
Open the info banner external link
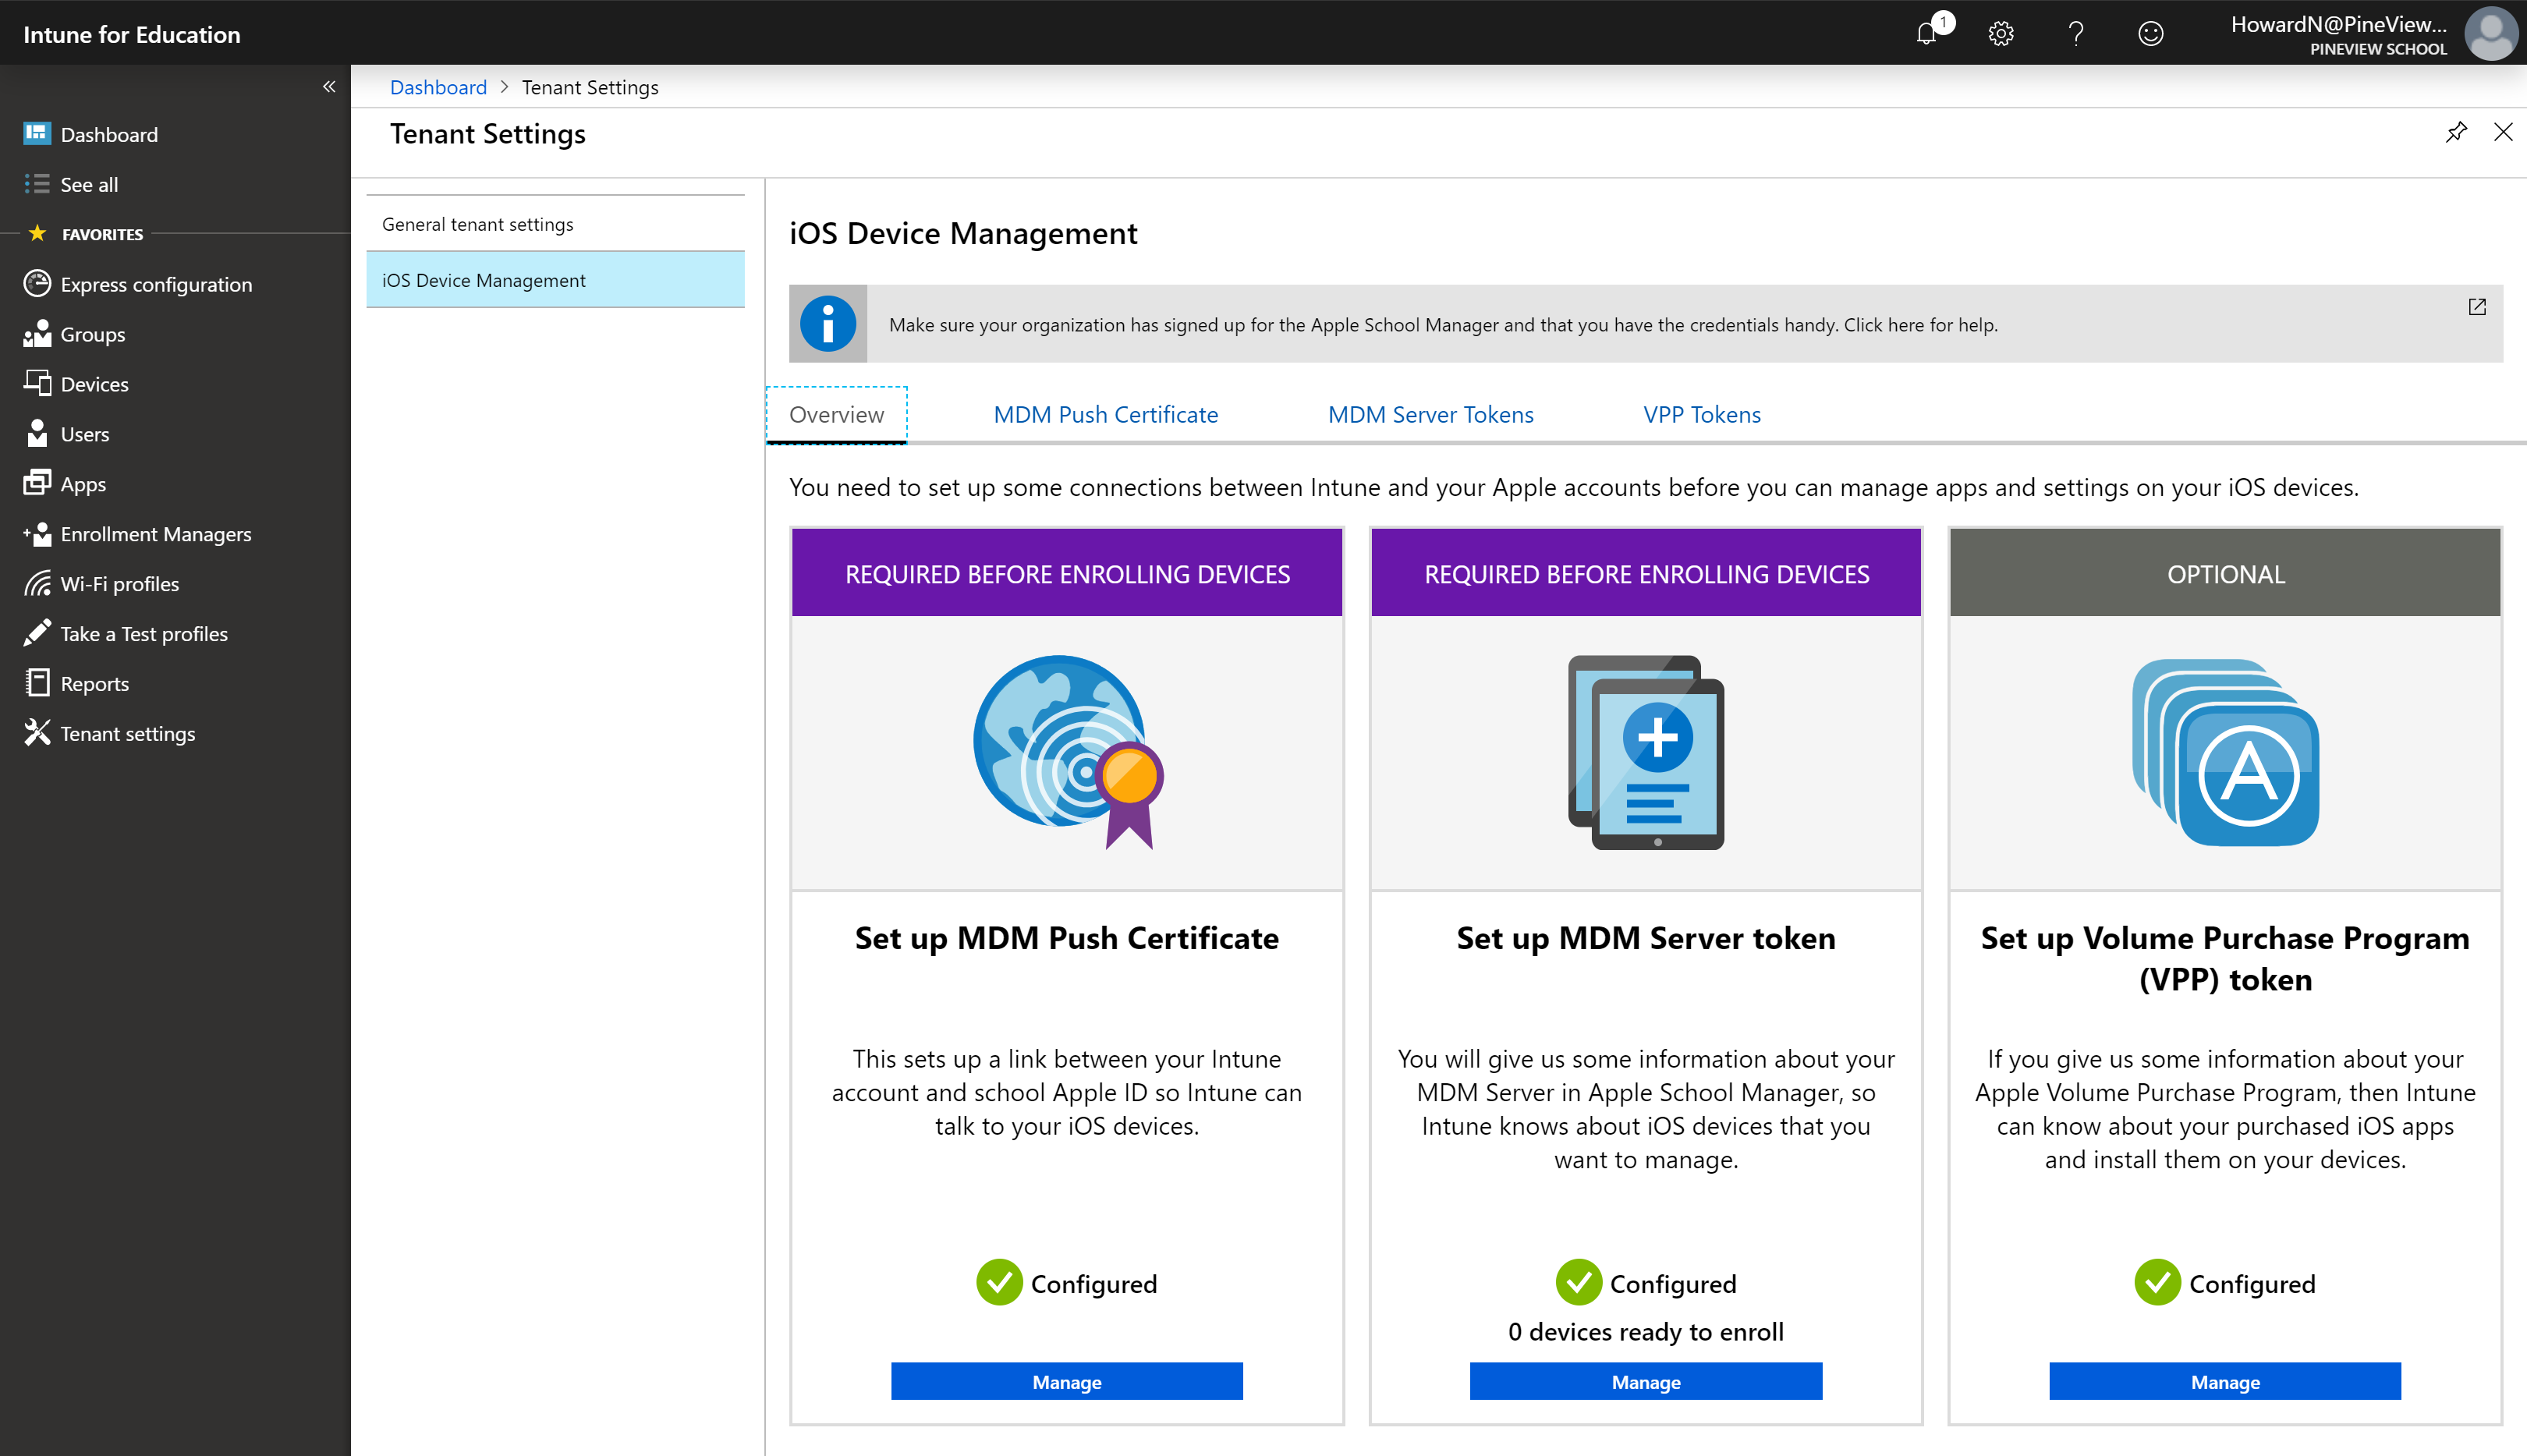[2477, 307]
